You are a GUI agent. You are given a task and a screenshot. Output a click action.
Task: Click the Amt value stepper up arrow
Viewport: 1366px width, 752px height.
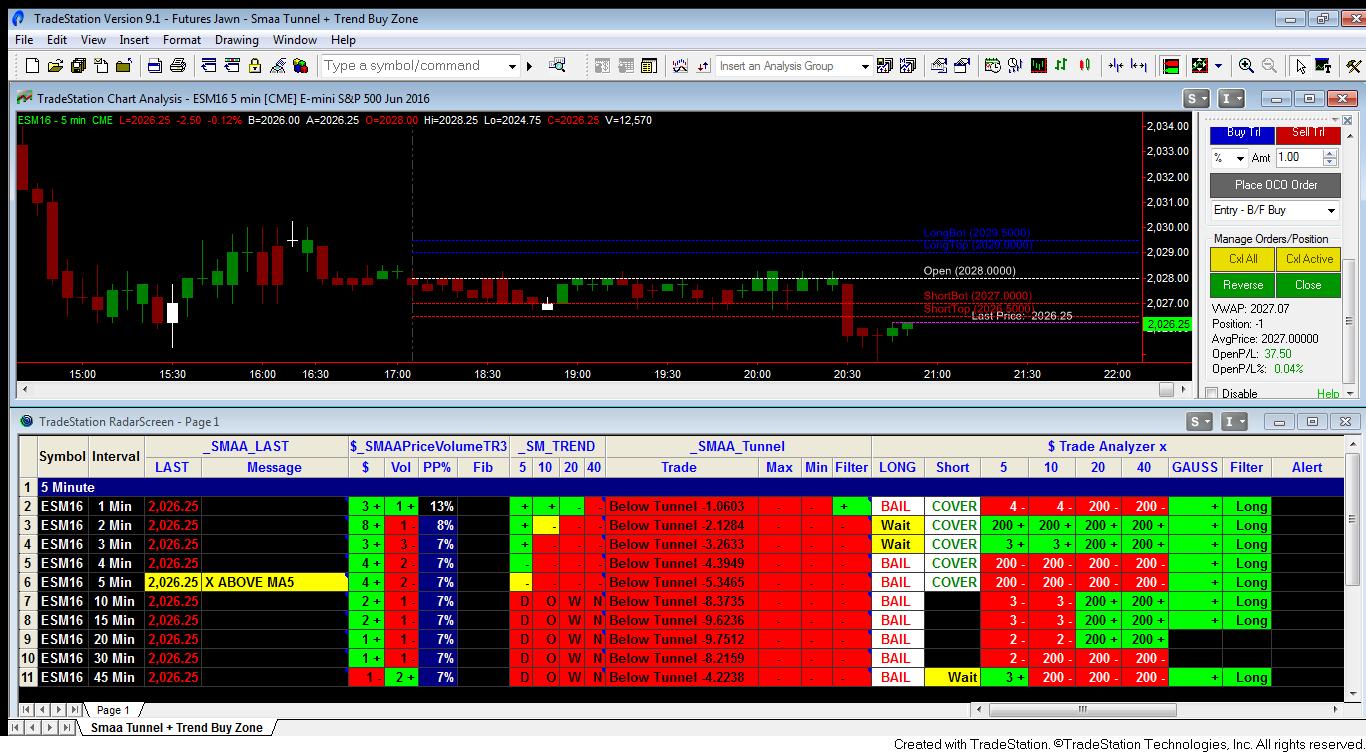click(x=1329, y=152)
